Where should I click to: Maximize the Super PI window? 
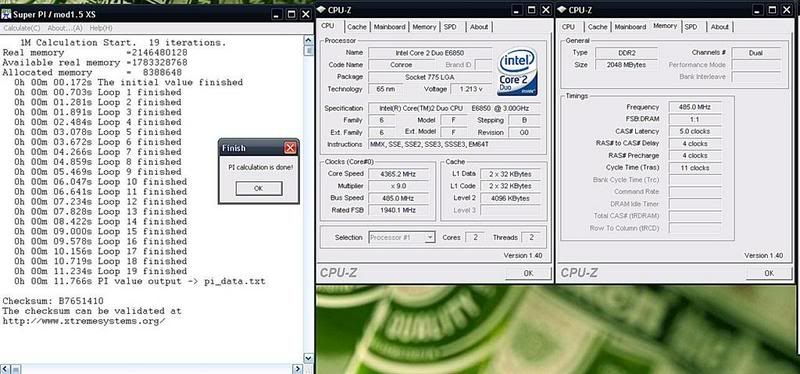coord(291,14)
